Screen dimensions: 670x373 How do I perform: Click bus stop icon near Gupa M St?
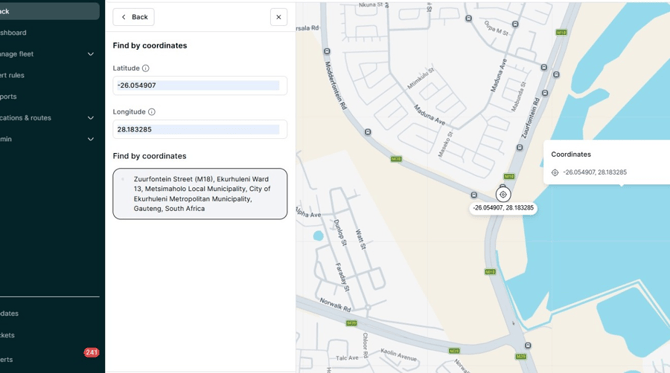point(515,24)
